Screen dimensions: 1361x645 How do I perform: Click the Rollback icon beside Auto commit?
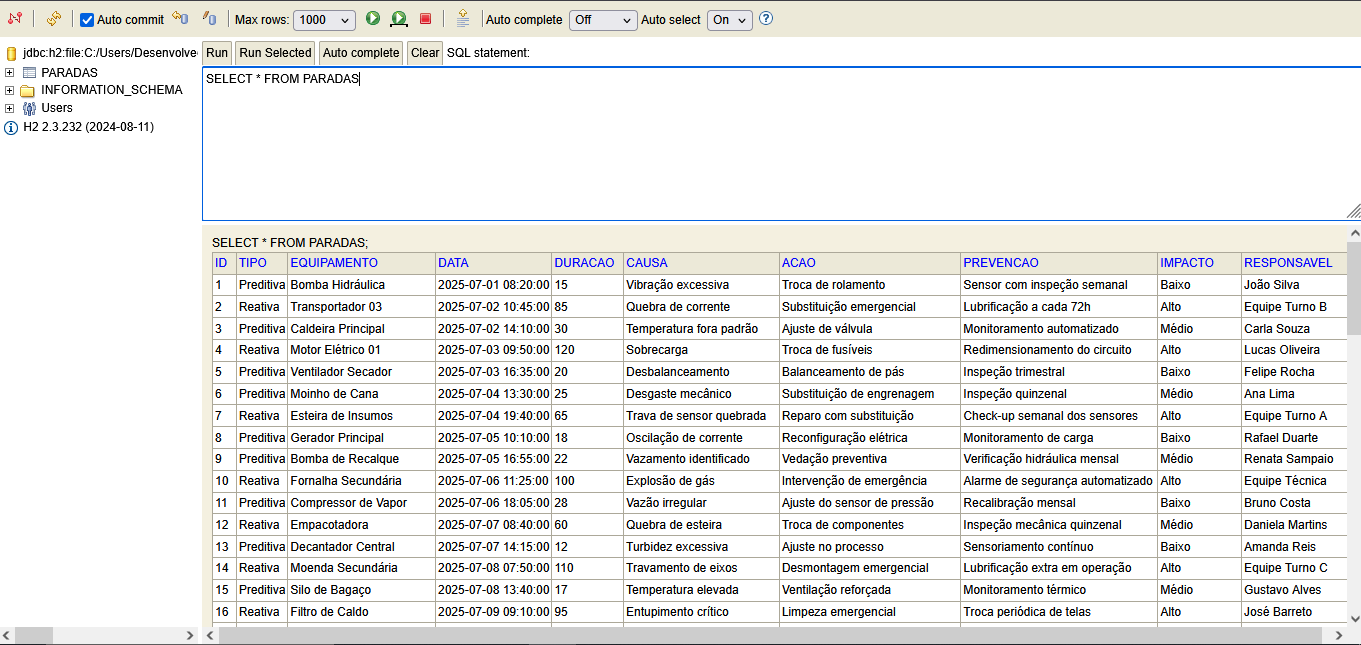[180, 19]
